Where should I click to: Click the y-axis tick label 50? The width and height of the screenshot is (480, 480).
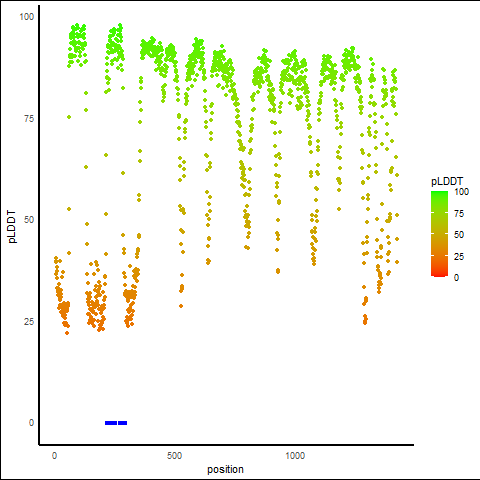pyautogui.click(x=29, y=220)
